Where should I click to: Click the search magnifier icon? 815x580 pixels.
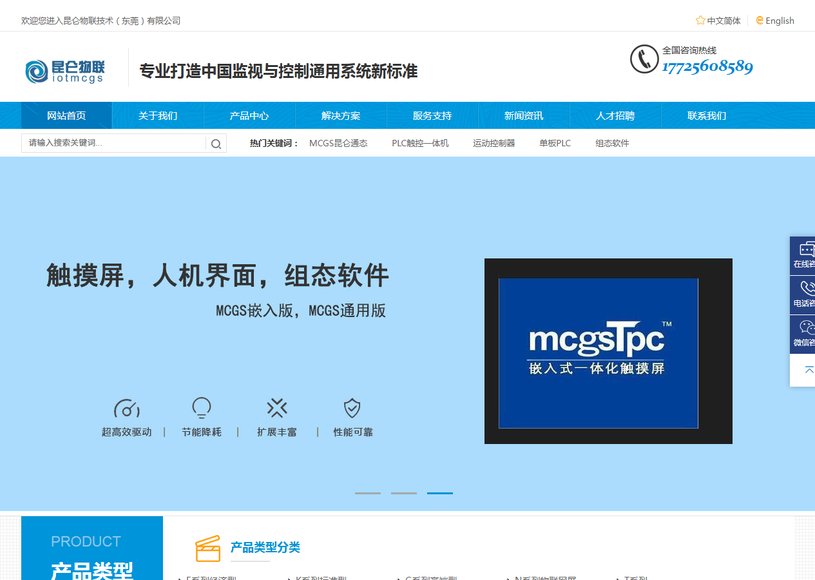click(x=216, y=144)
